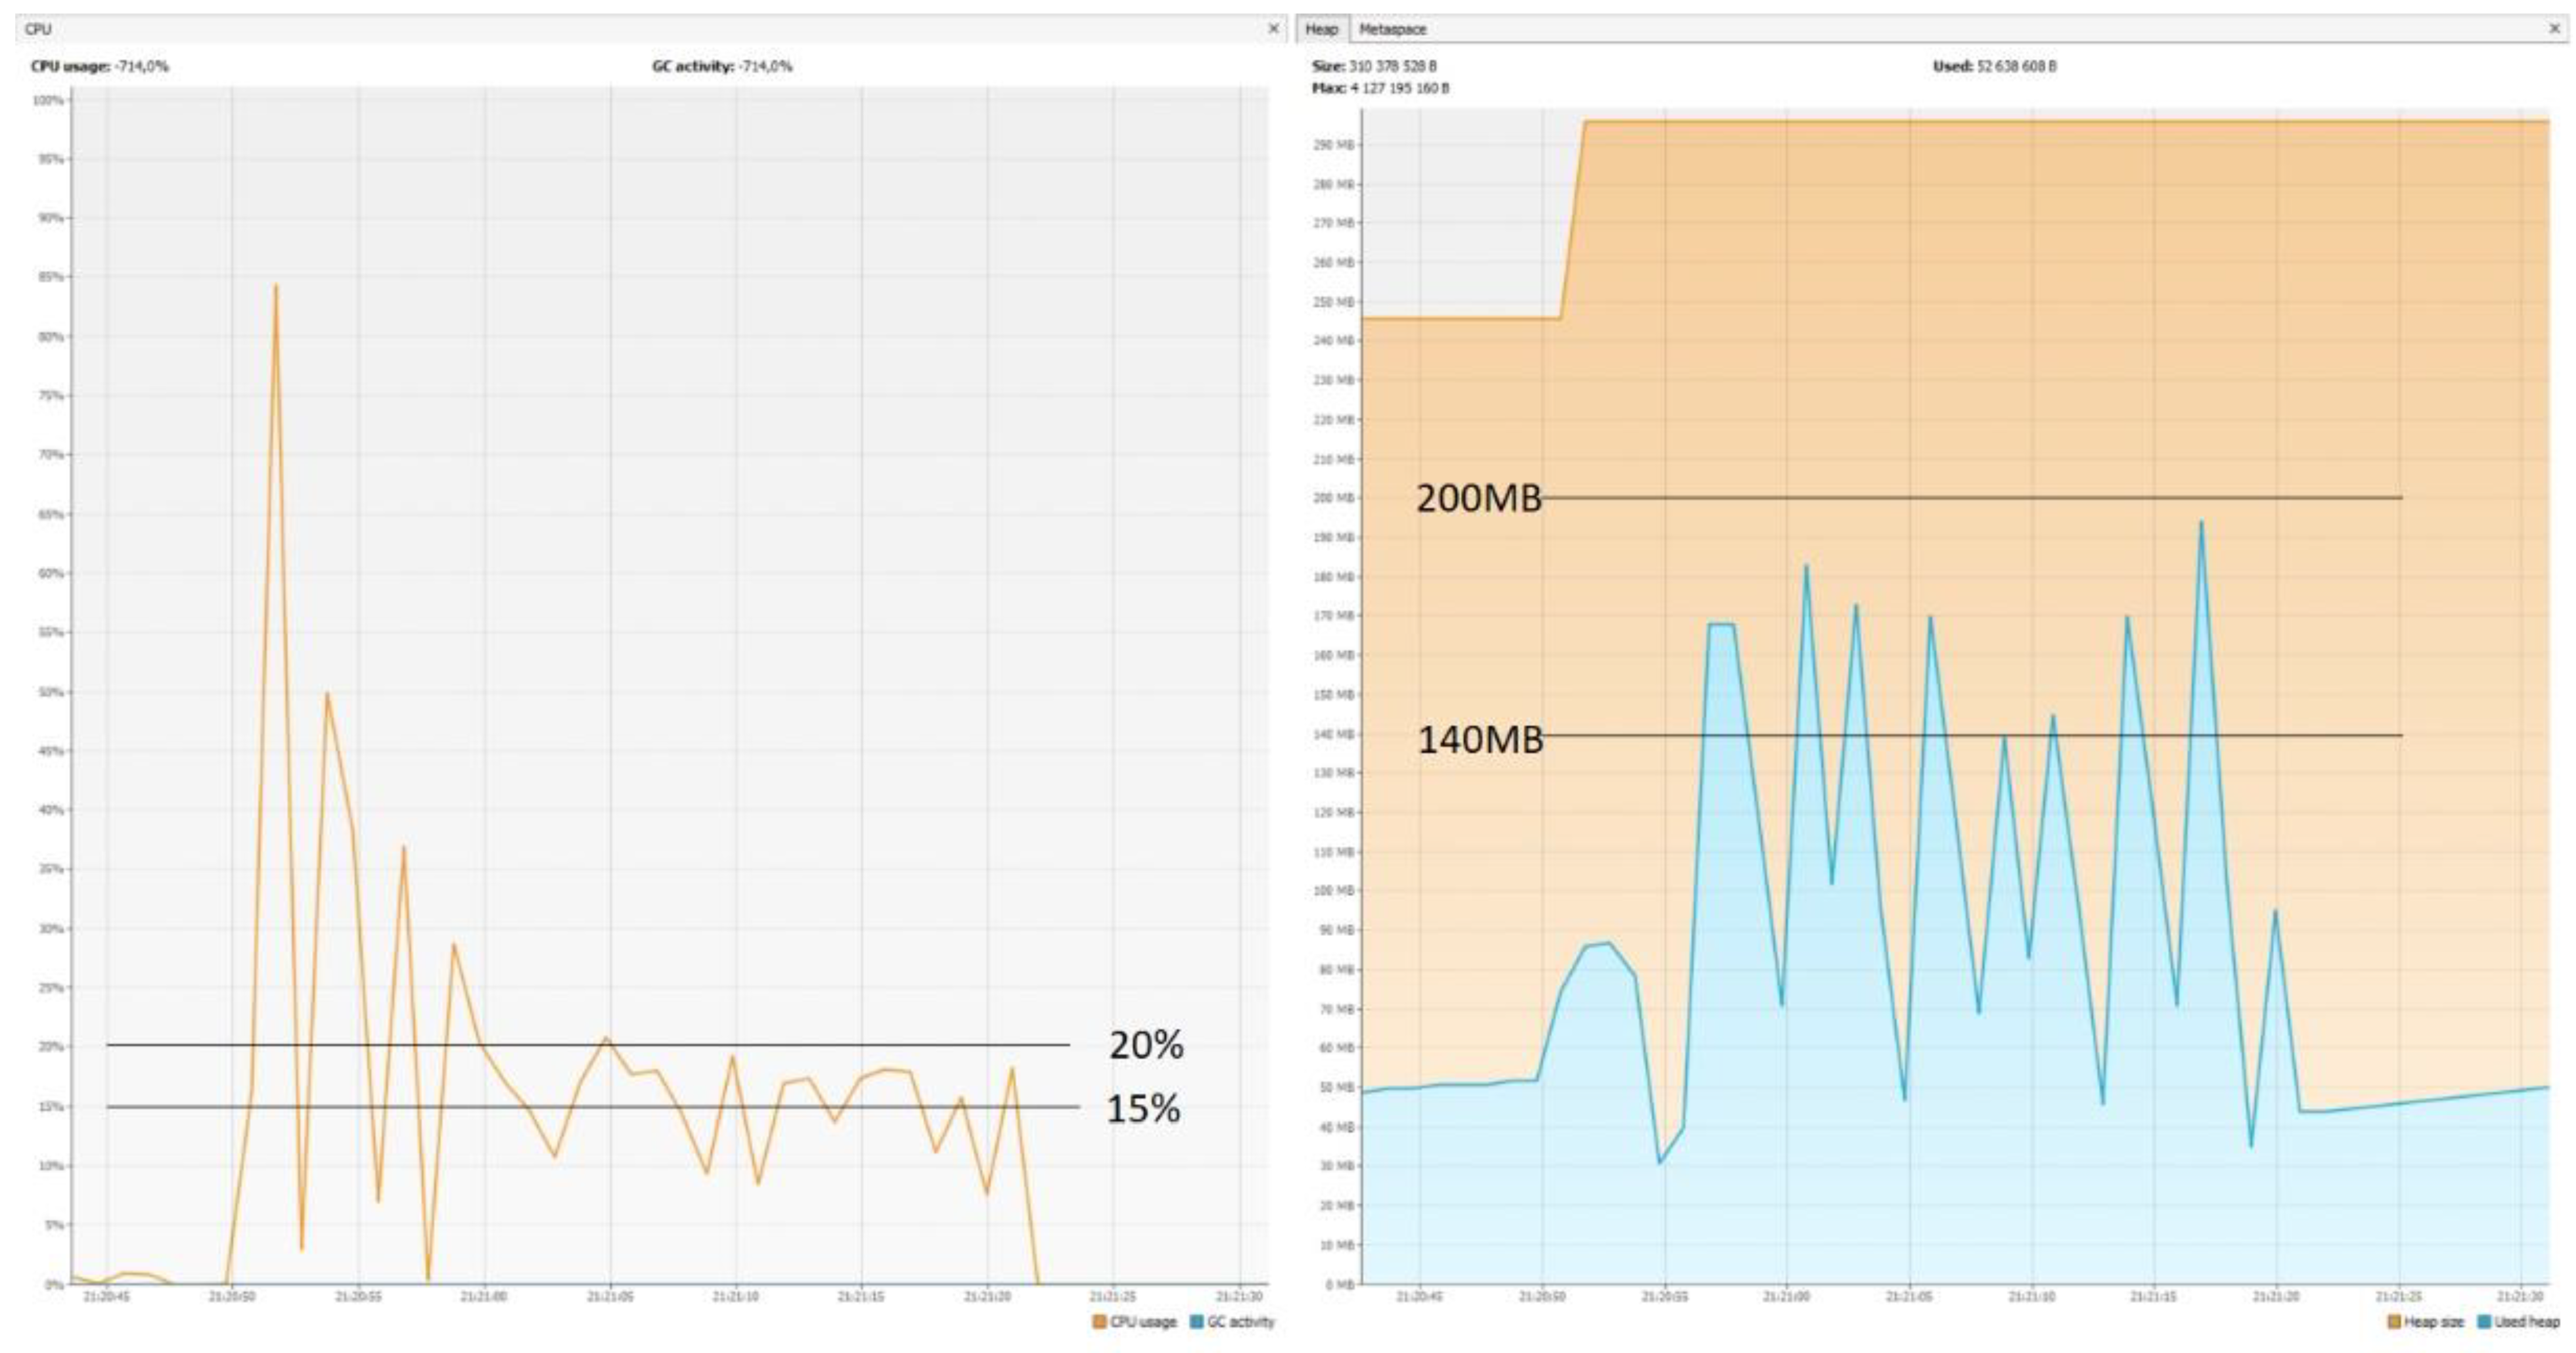Click the Used heap legend label
This screenshot has height=1353, width=2576.
click(2526, 1322)
